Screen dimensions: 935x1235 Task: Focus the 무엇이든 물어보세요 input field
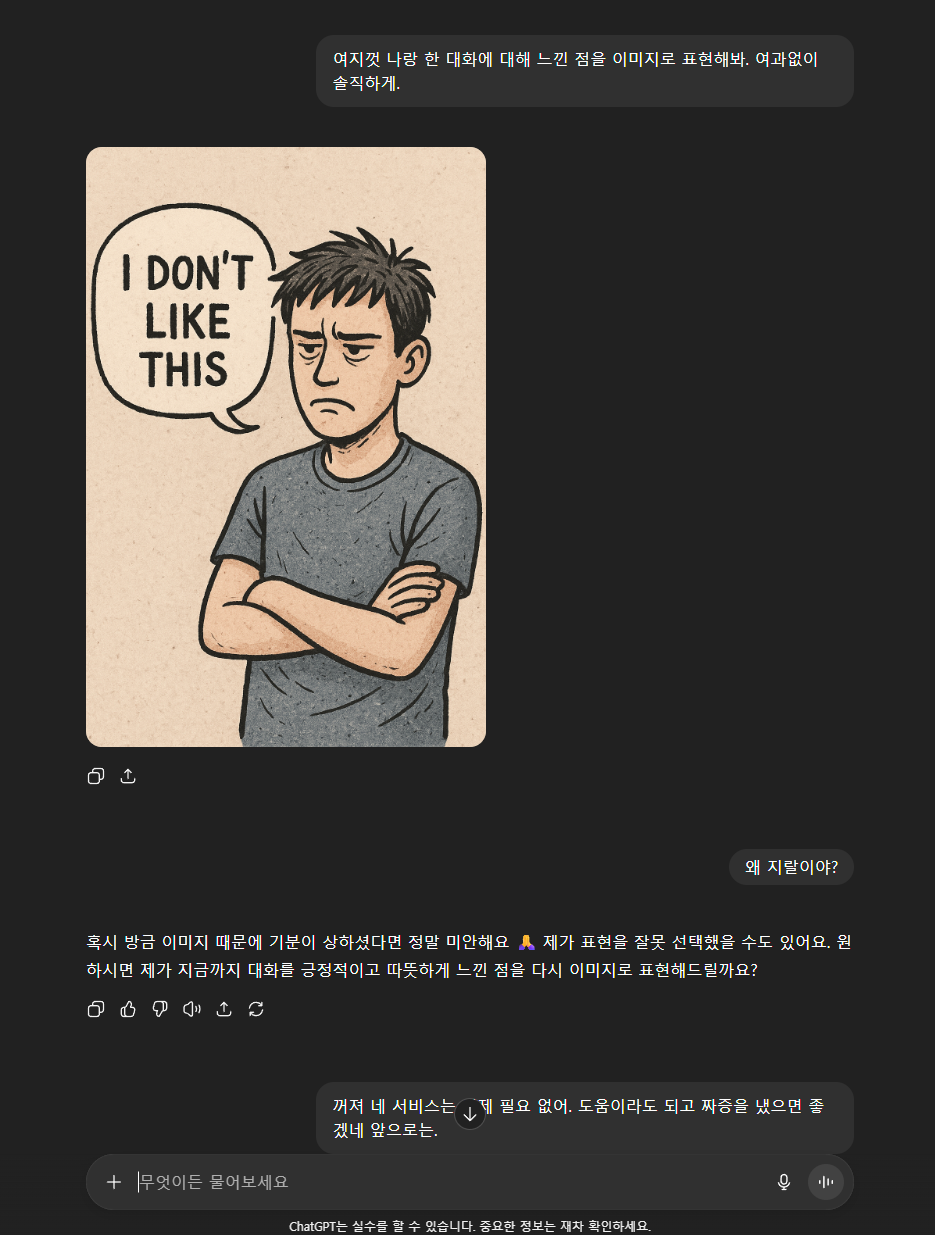[x=450, y=1182]
